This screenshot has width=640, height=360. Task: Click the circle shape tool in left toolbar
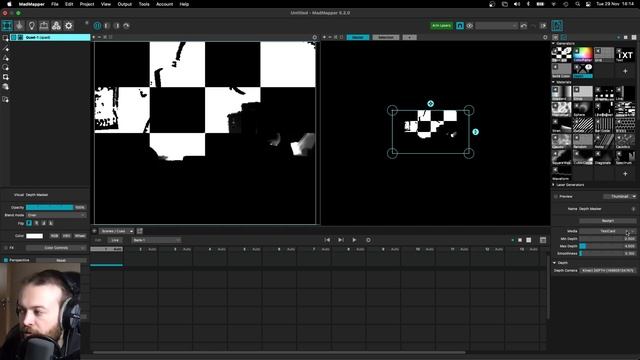click(5, 67)
